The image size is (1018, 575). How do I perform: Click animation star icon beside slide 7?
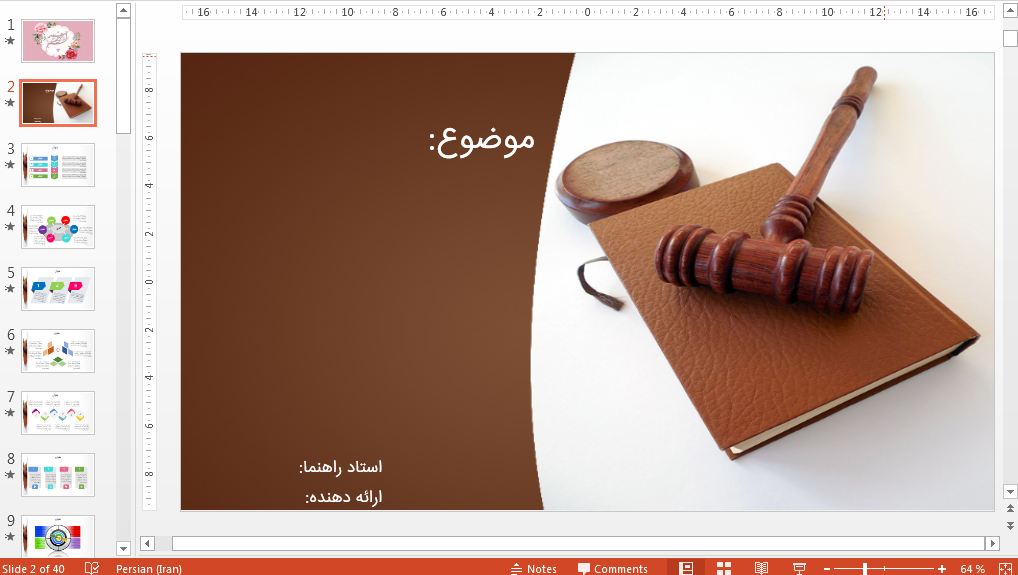coord(10,412)
